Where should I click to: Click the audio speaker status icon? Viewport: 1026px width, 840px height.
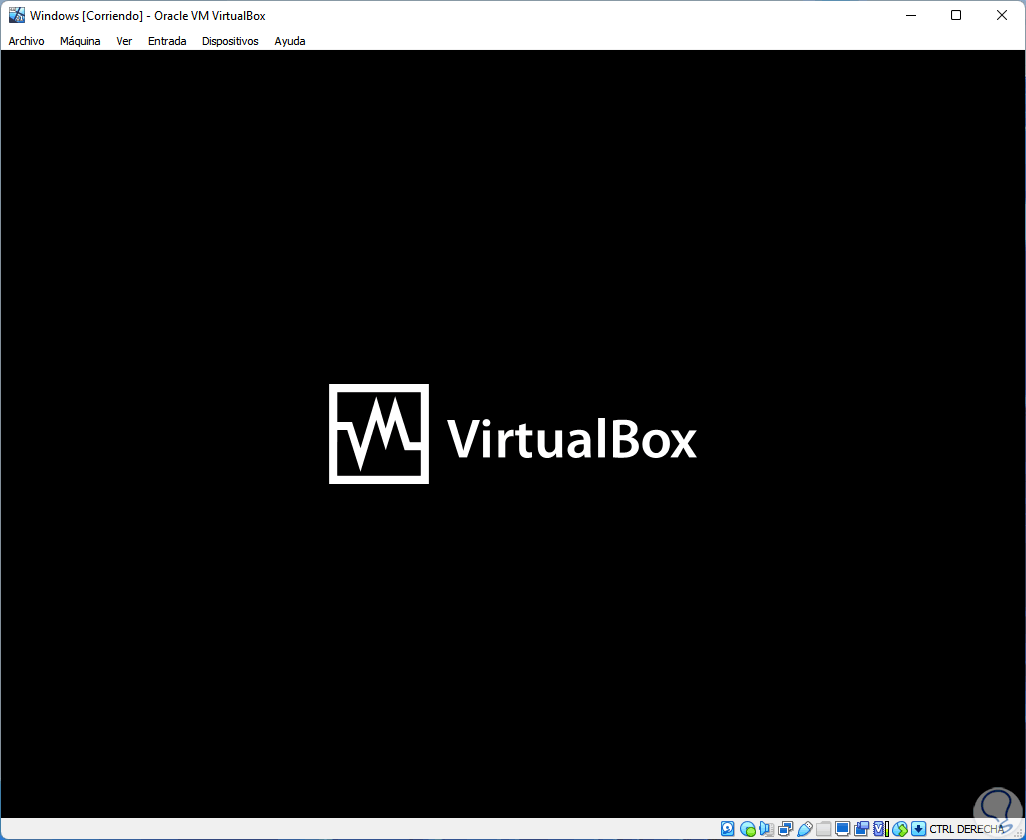click(x=766, y=829)
